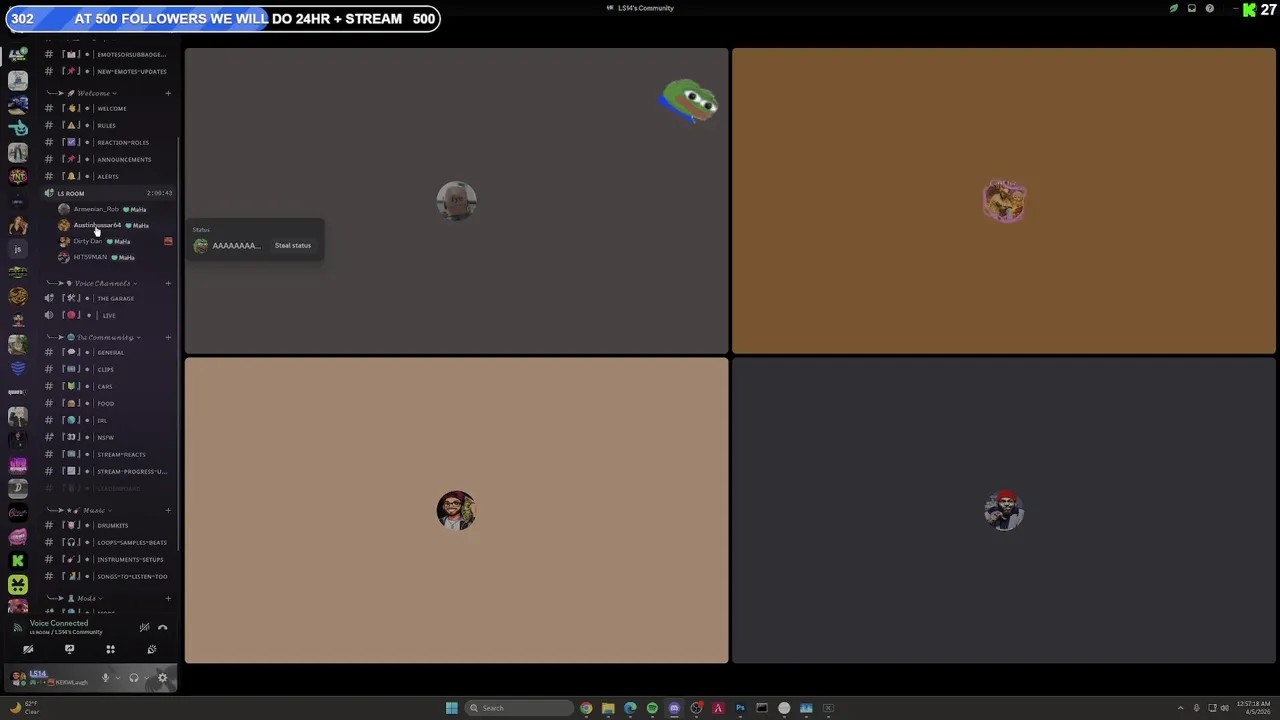Viewport: 1280px width, 720px height.
Task: Join the LIVE voice channel
Action: [x=108, y=315]
